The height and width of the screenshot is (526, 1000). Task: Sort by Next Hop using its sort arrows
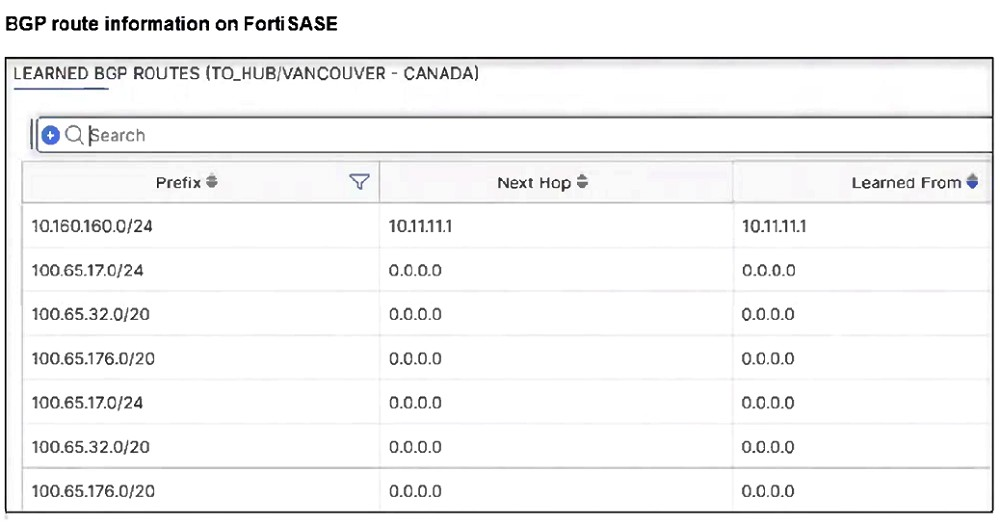[583, 183]
